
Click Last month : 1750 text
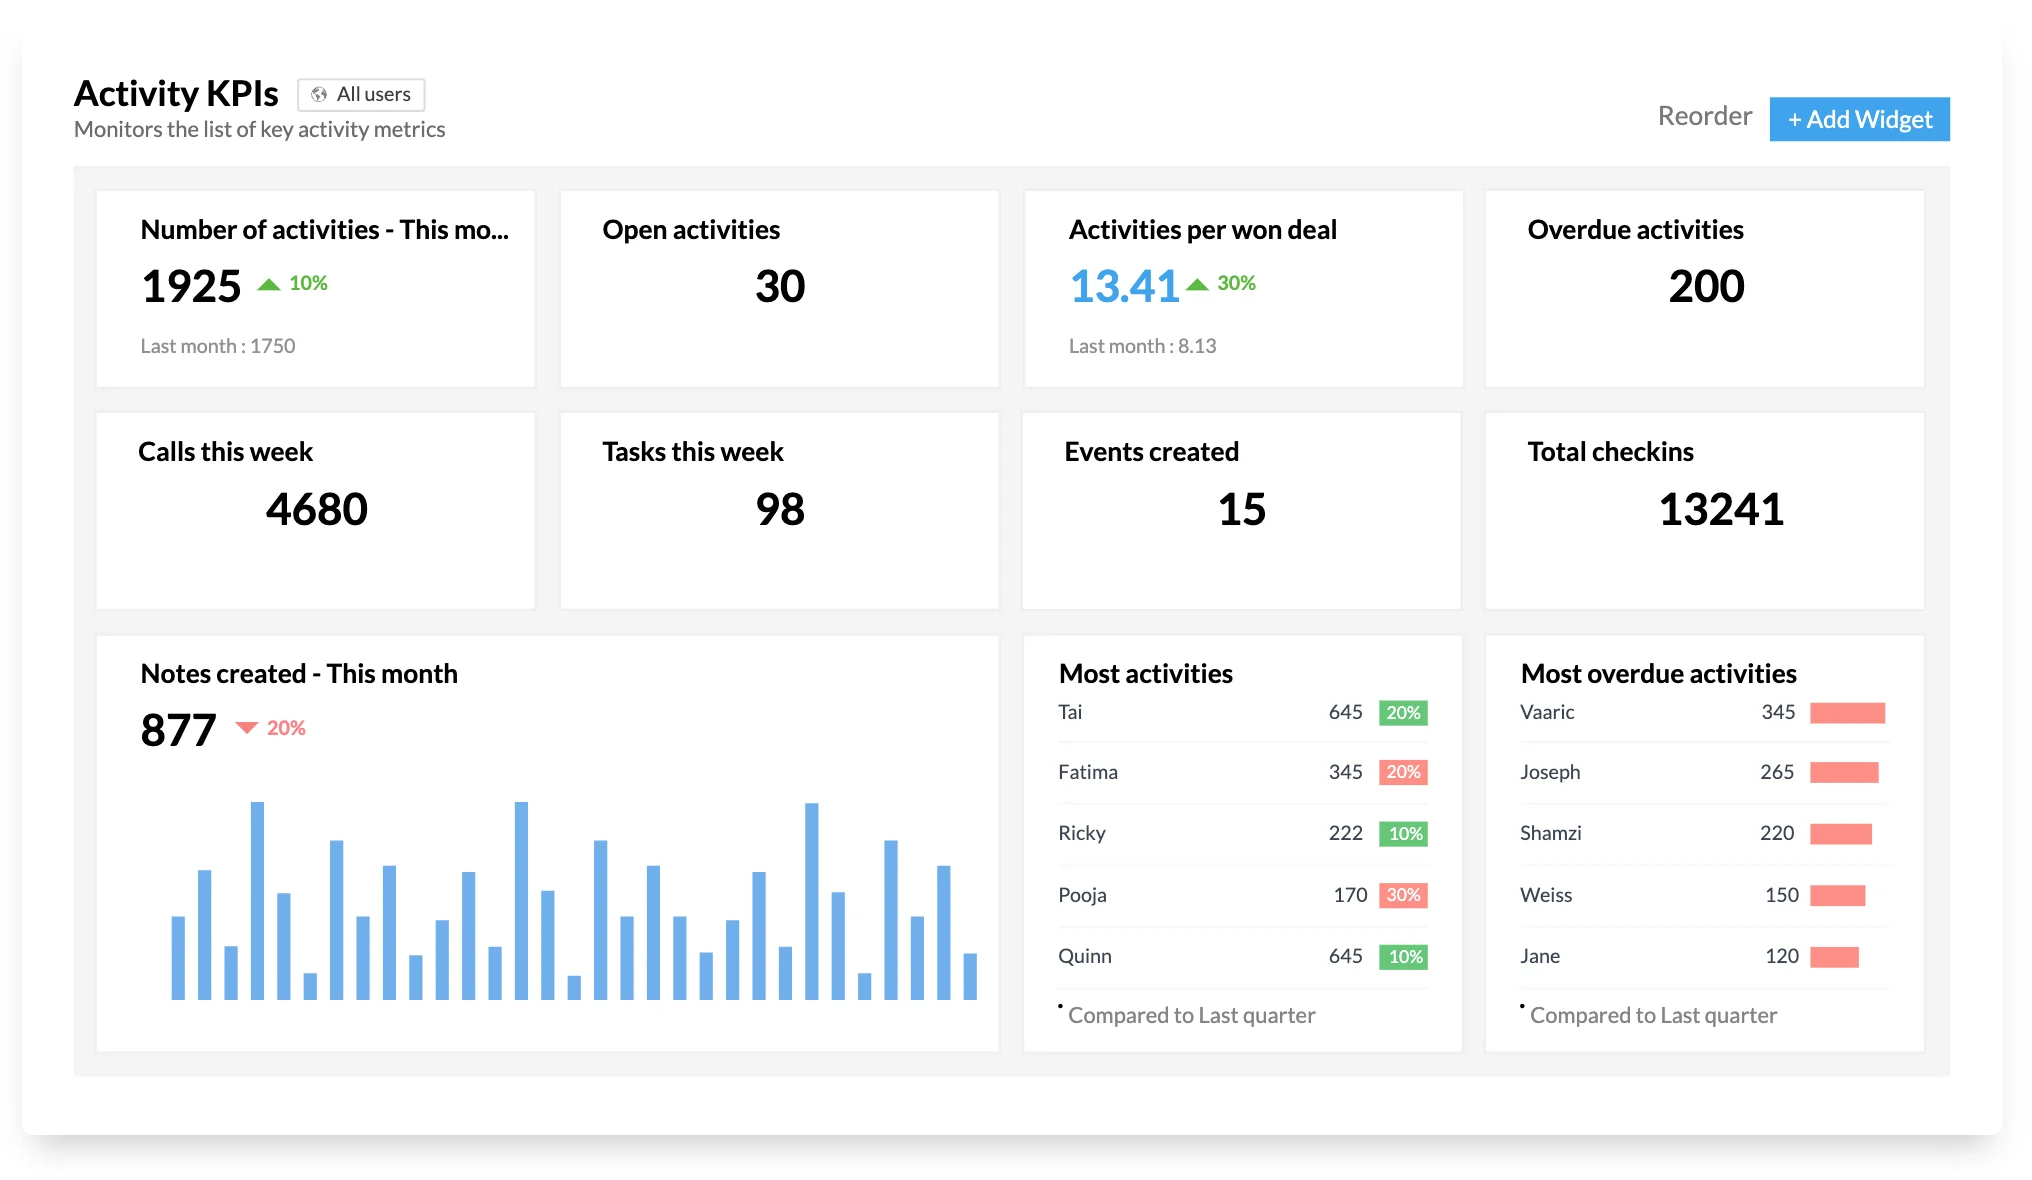pos(218,346)
